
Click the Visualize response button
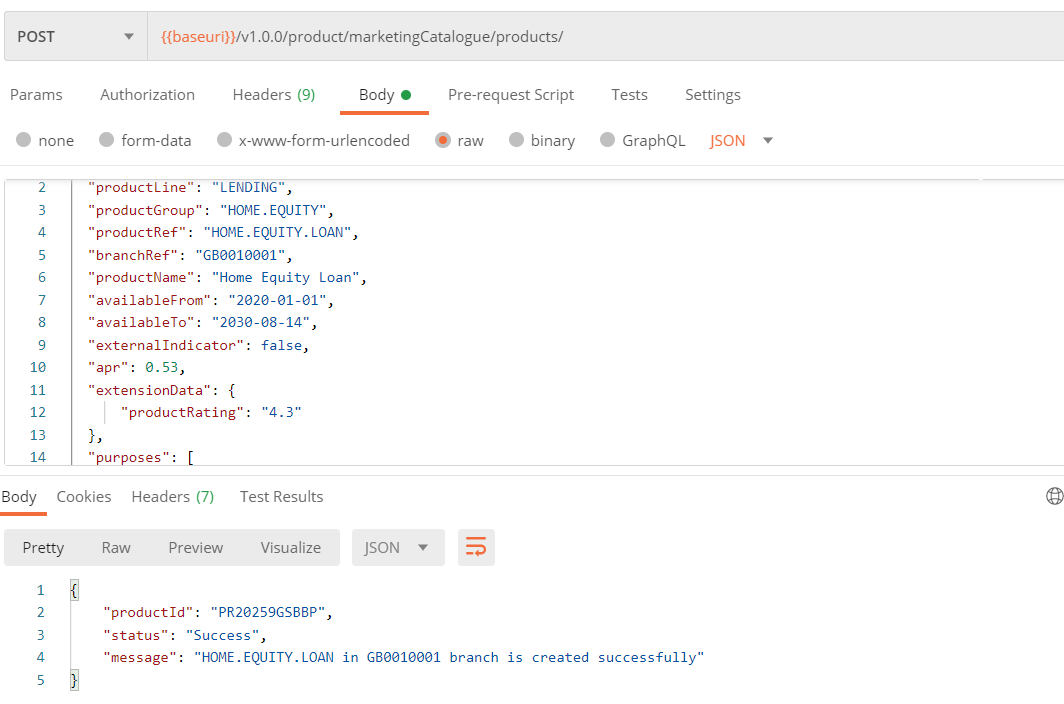290,547
